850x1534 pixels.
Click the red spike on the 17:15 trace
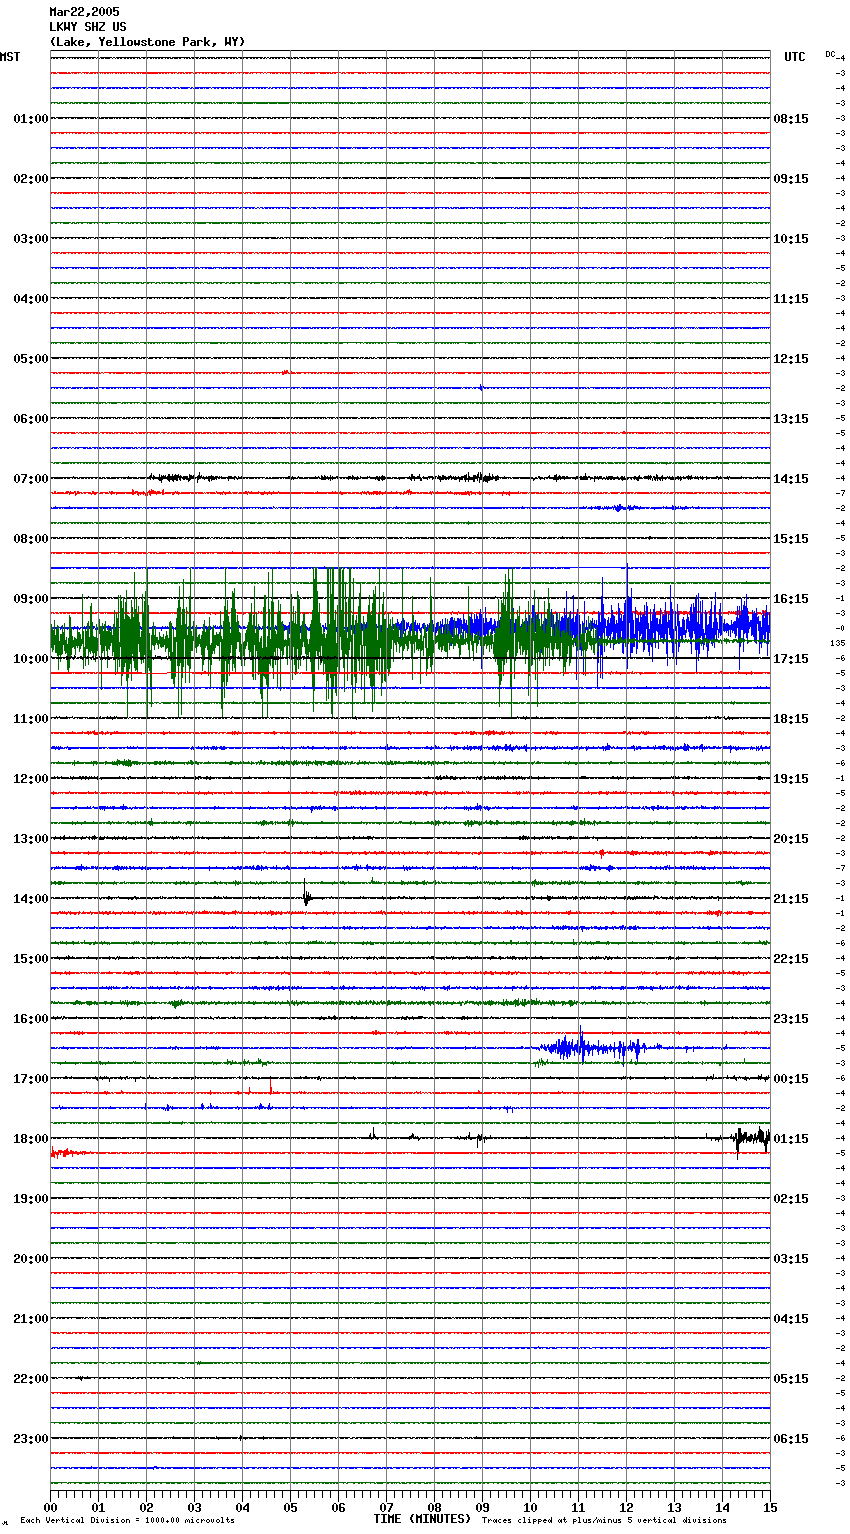pos(270,1086)
